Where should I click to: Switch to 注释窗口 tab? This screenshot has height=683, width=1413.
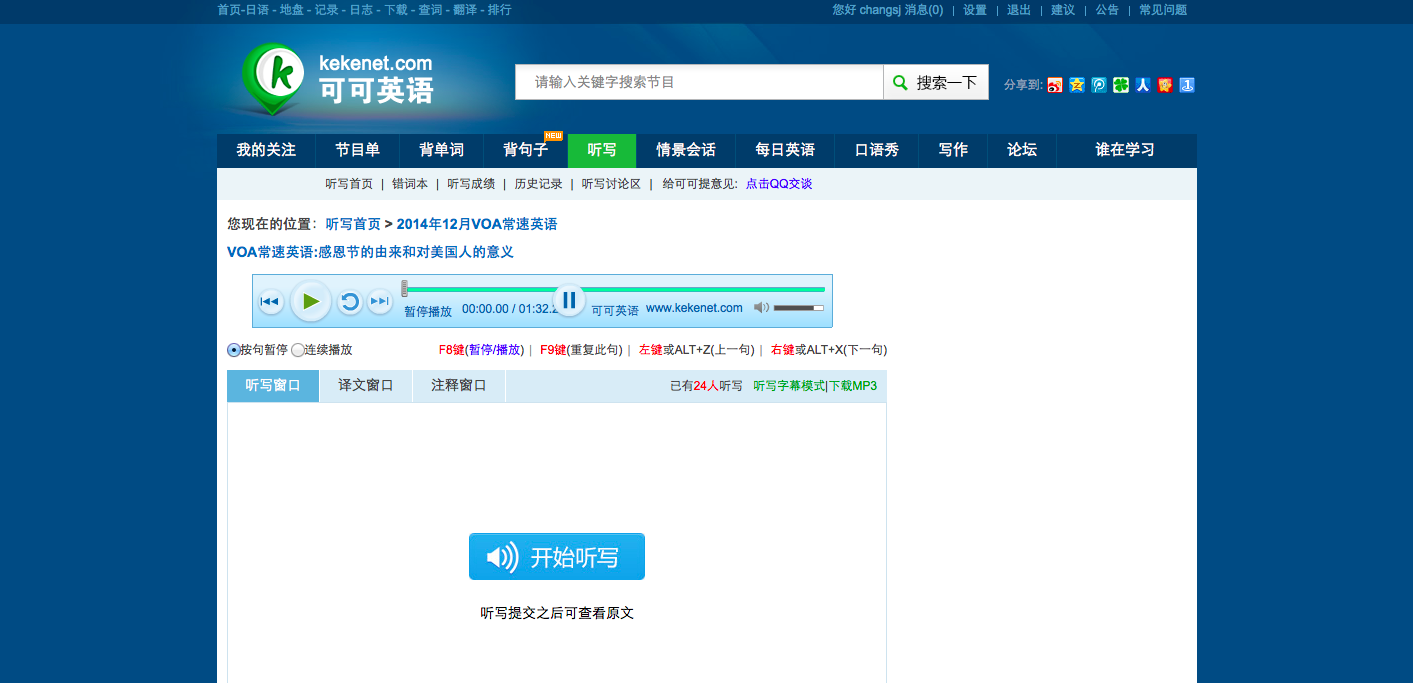pos(458,385)
